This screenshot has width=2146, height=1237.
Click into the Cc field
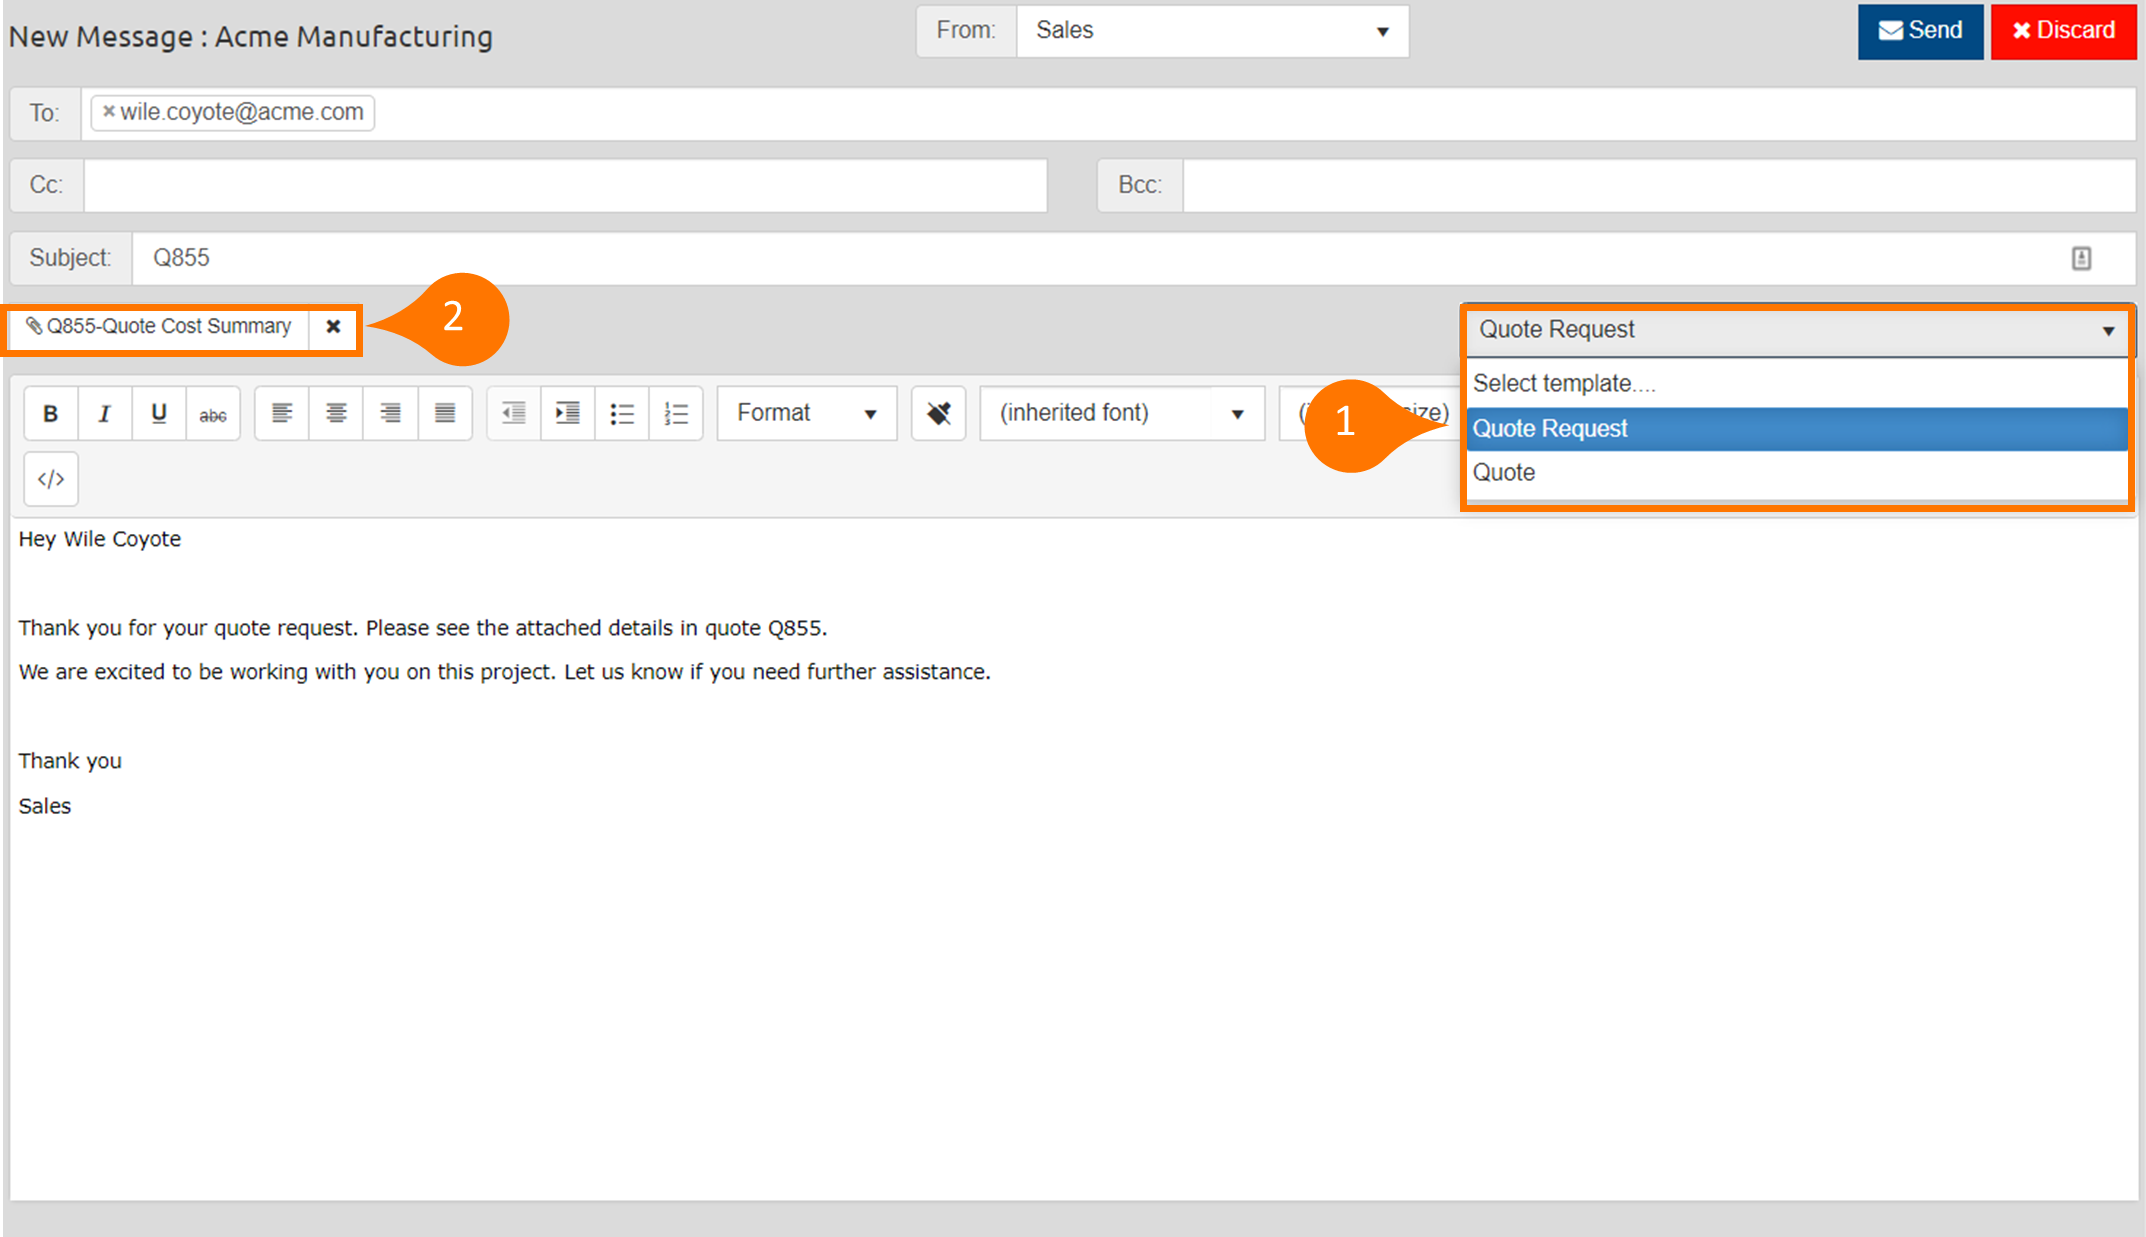click(564, 185)
